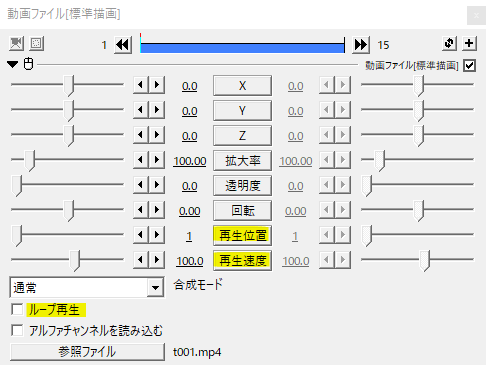Click the 再生速度 parameter button
This screenshot has width=486, height=365.
(242, 261)
